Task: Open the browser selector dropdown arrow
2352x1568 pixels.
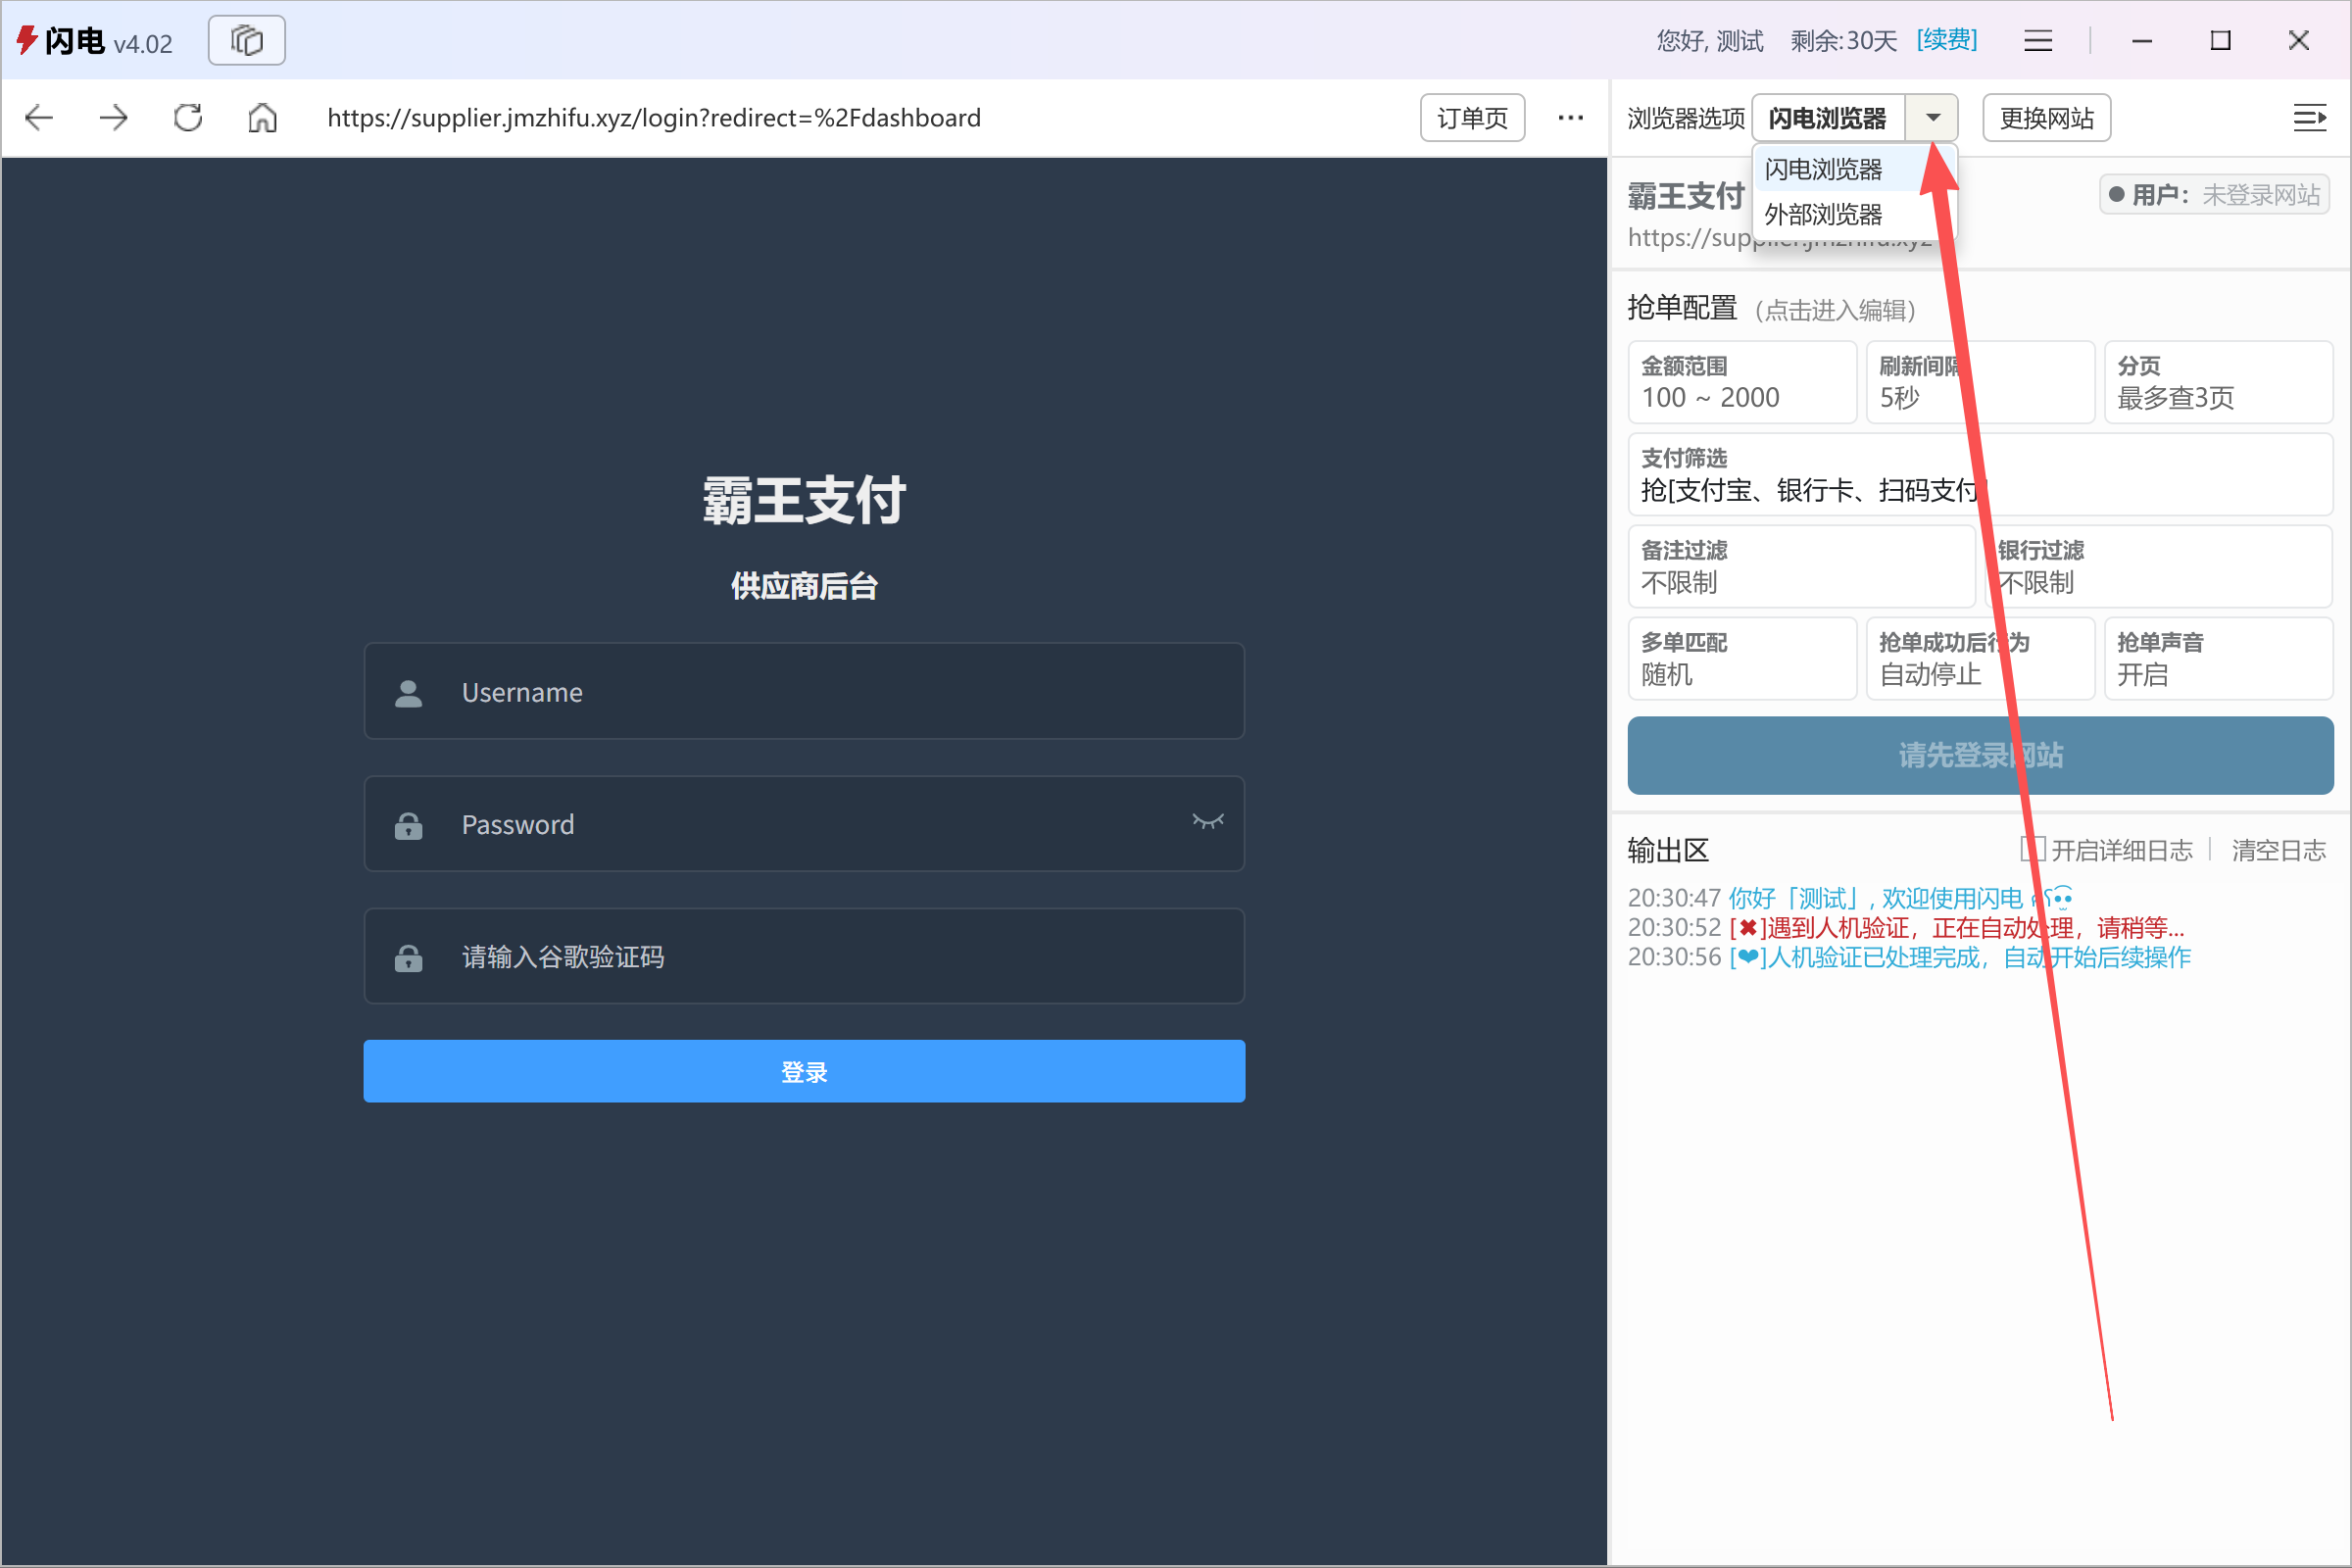Action: pos(1932,117)
